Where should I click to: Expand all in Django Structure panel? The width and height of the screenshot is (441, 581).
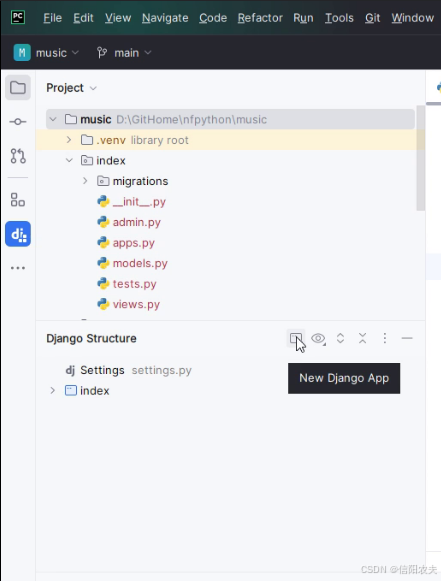point(340,338)
